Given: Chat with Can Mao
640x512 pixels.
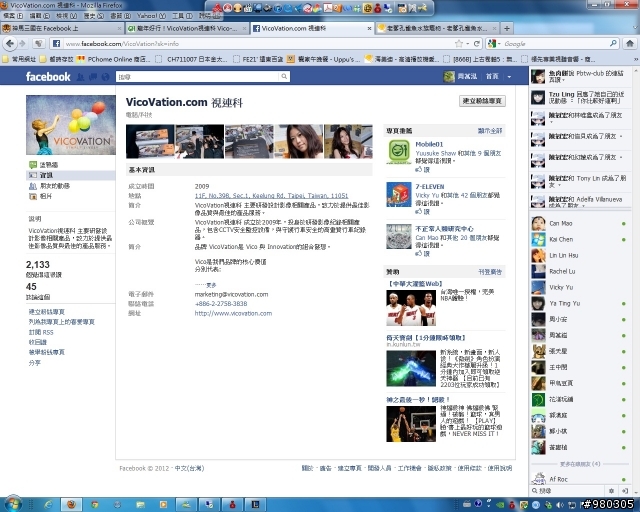Looking at the screenshot, I should tap(580, 223).
